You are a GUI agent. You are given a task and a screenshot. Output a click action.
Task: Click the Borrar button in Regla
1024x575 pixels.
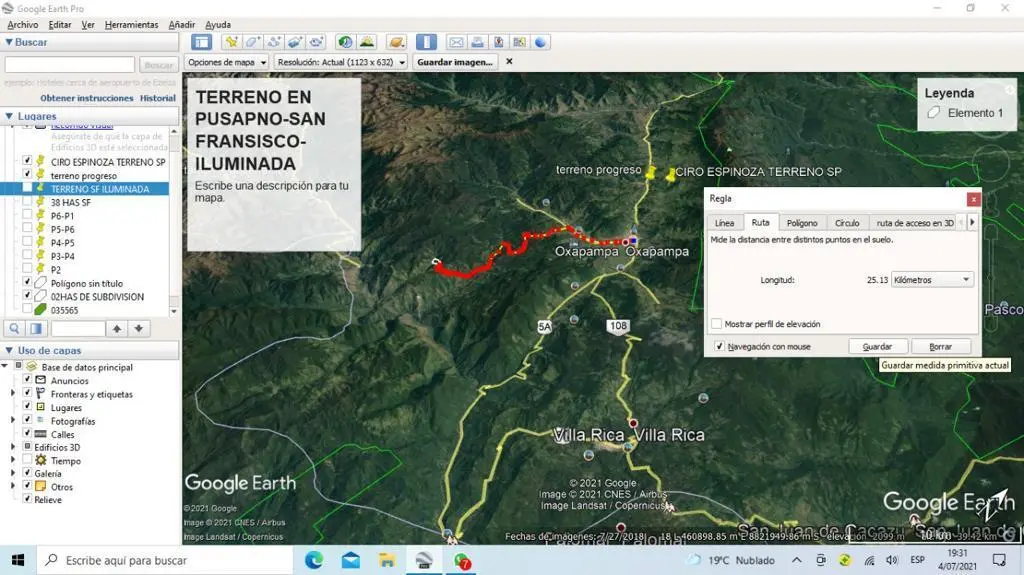pyautogui.click(x=940, y=346)
